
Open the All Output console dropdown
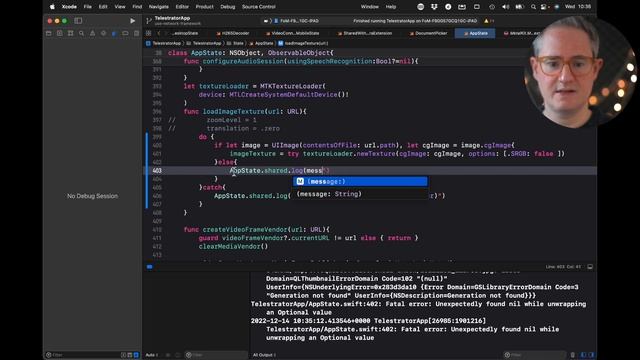(264, 355)
